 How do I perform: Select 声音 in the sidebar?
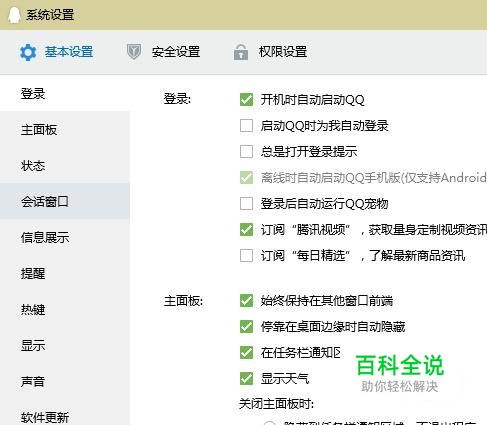point(65,381)
